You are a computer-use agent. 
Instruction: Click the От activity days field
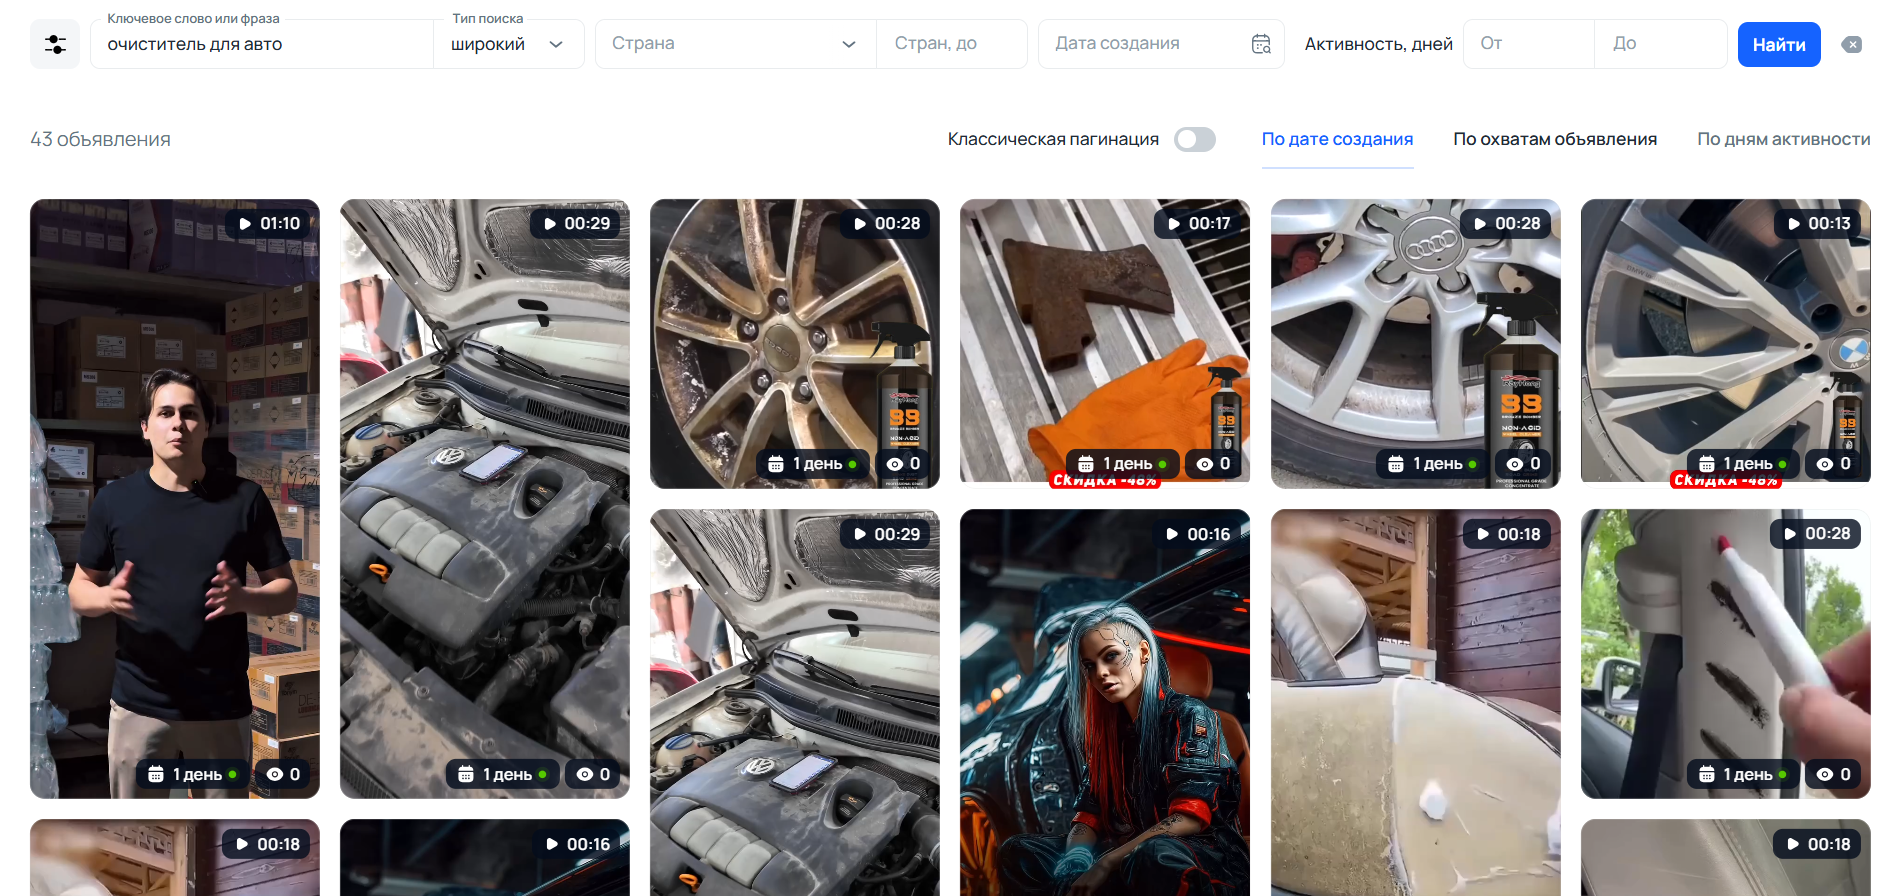(1529, 44)
